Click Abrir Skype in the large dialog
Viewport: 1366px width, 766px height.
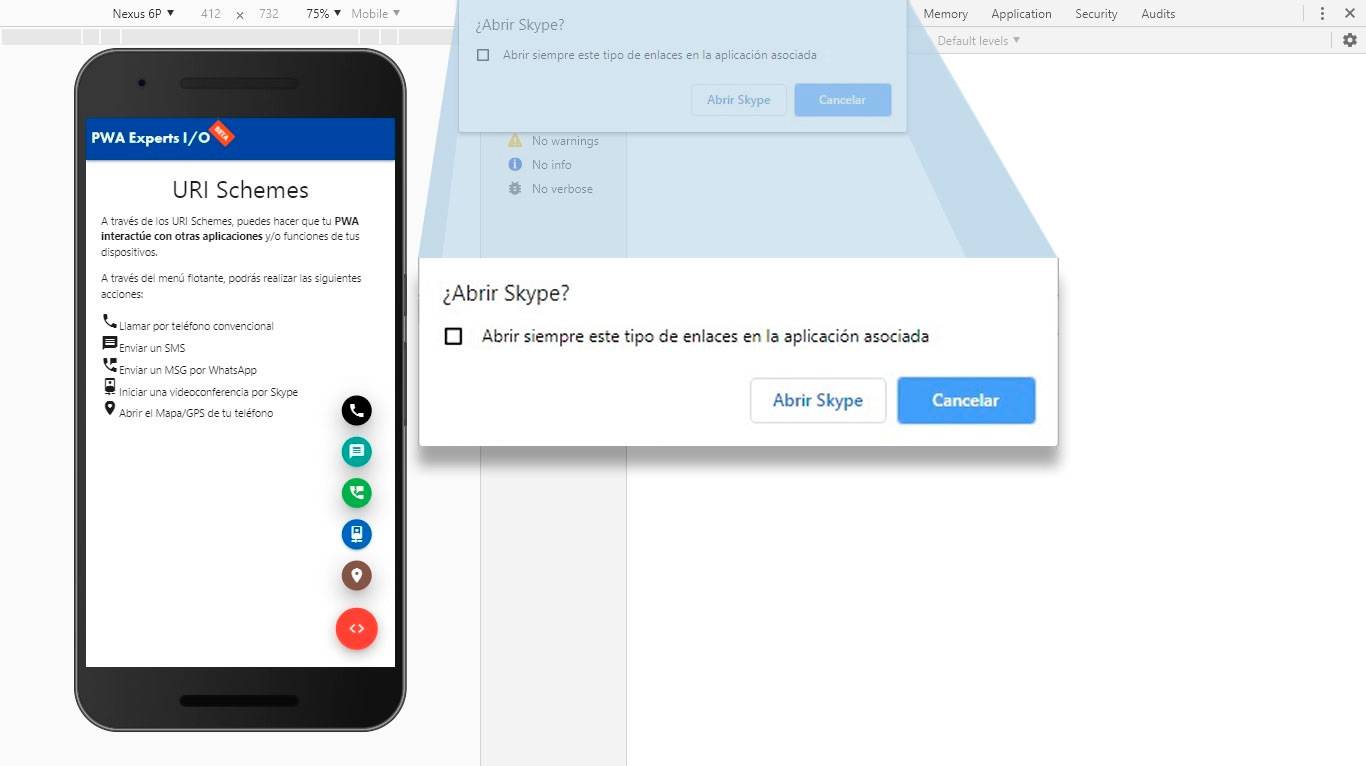click(x=818, y=400)
